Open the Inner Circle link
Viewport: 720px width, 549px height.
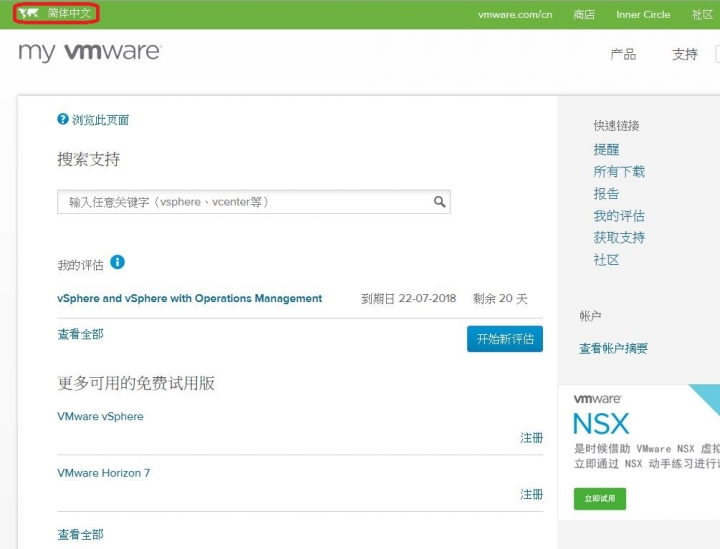(x=643, y=15)
